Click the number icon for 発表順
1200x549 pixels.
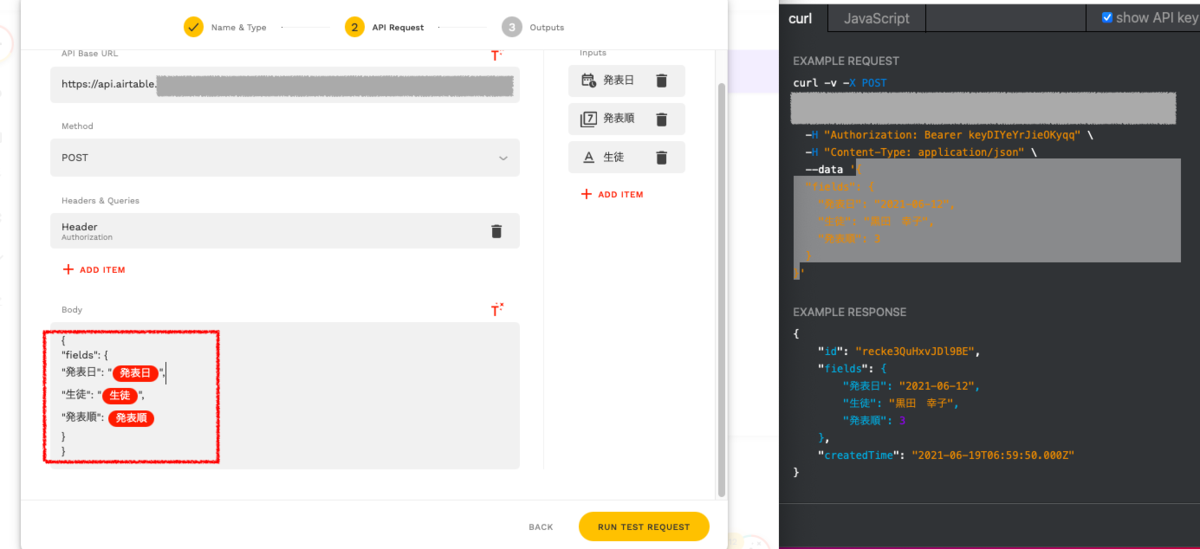pyautogui.click(x=588, y=119)
